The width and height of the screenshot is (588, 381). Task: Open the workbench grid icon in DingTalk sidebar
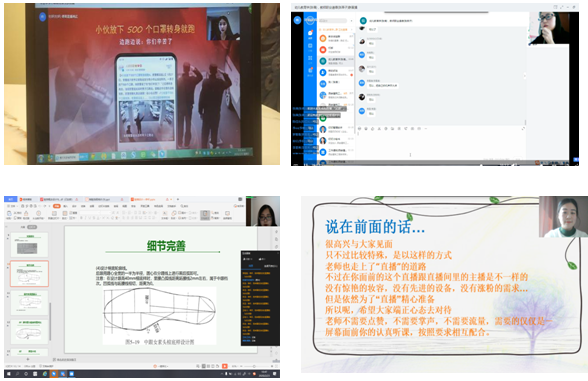[x=310, y=58]
